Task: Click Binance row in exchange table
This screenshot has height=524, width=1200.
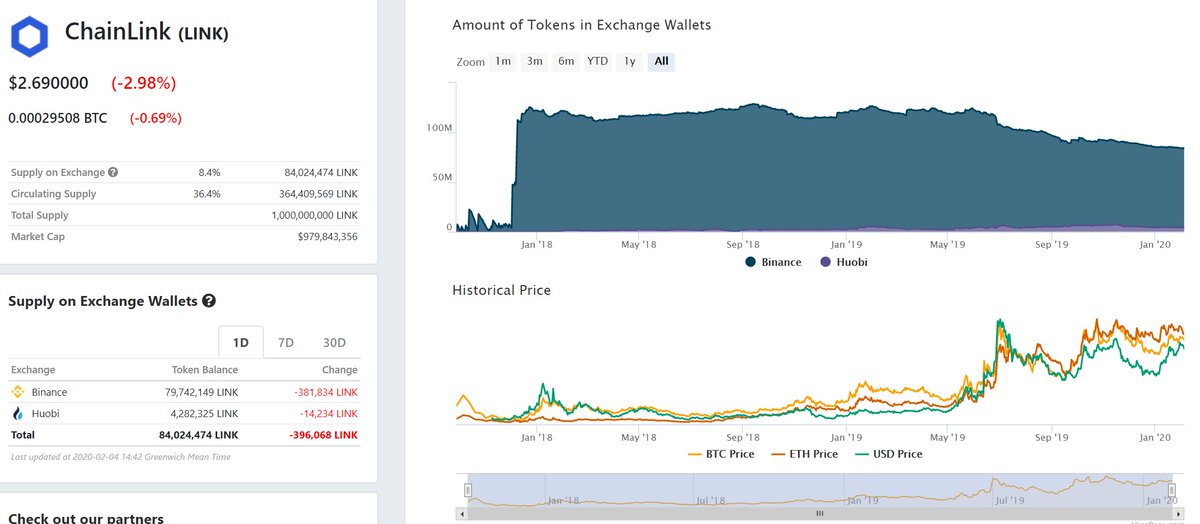Action: click(184, 392)
